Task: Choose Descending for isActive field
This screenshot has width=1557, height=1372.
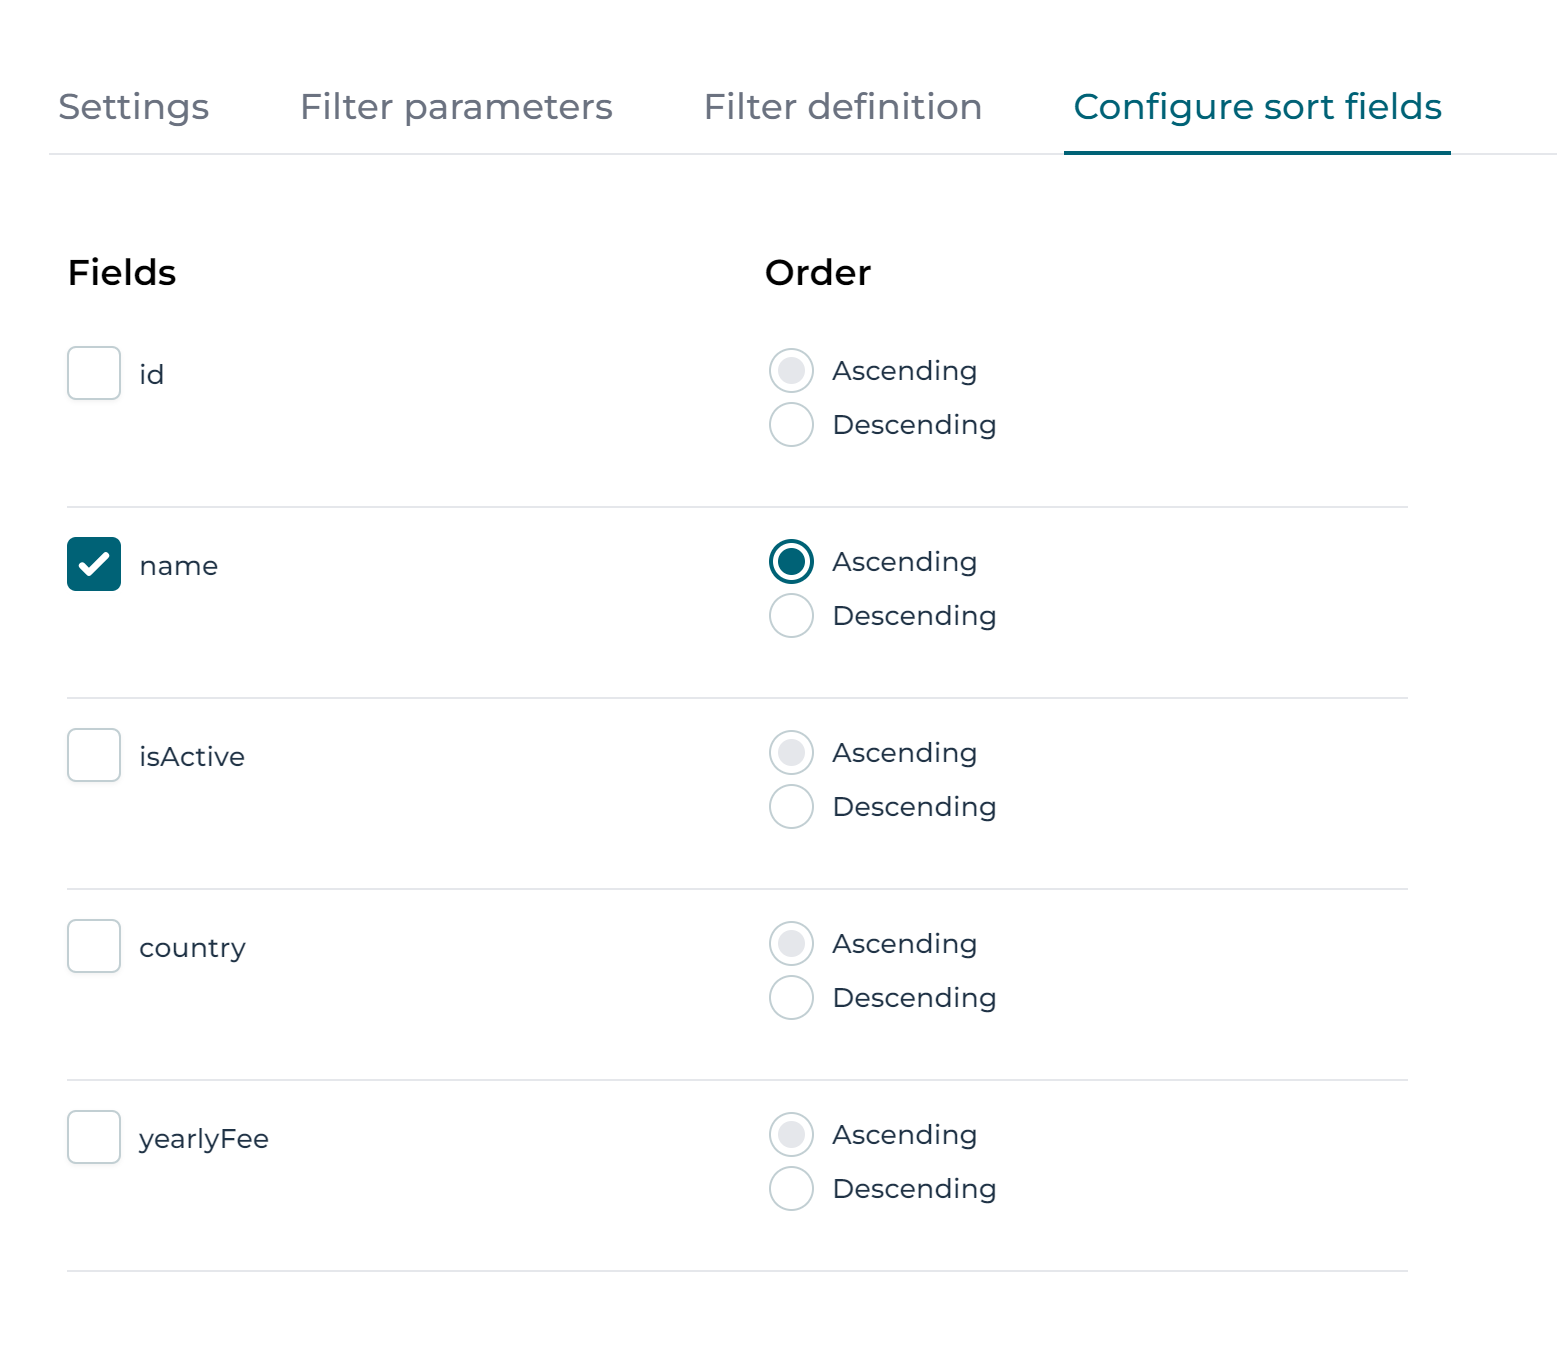Action: pyautogui.click(x=791, y=807)
